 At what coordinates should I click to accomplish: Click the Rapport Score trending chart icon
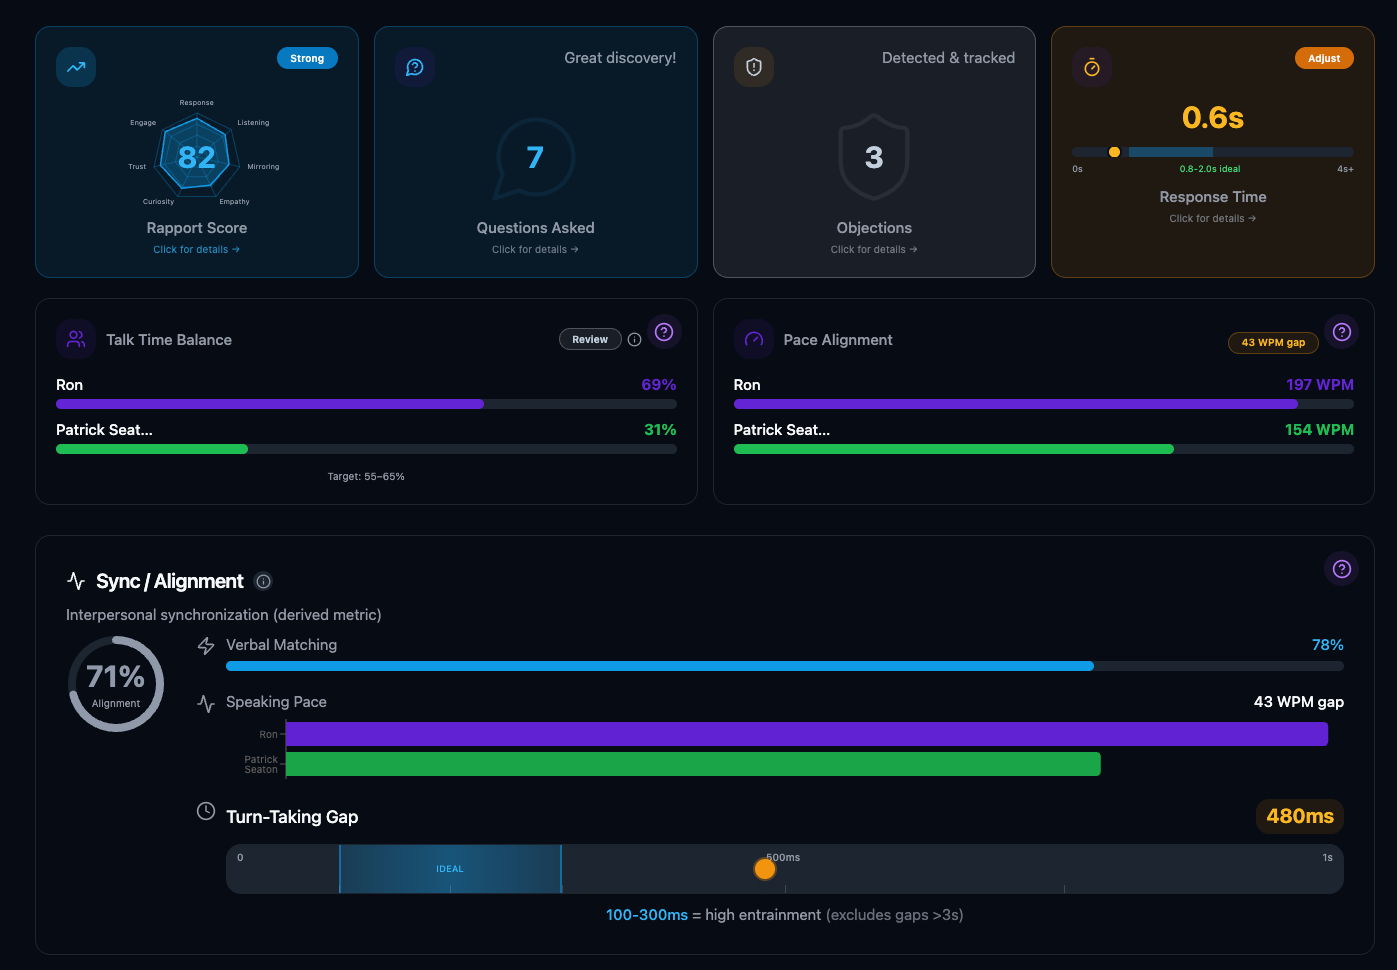pos(76,67)
